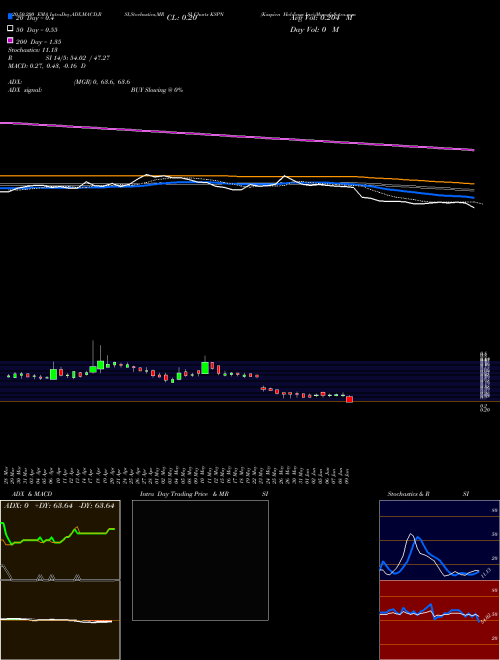Viewport: 500px width, 660px height.
Task: Click the 'Intra Day Trading Price & MR' title
Action: click(184, 494)
